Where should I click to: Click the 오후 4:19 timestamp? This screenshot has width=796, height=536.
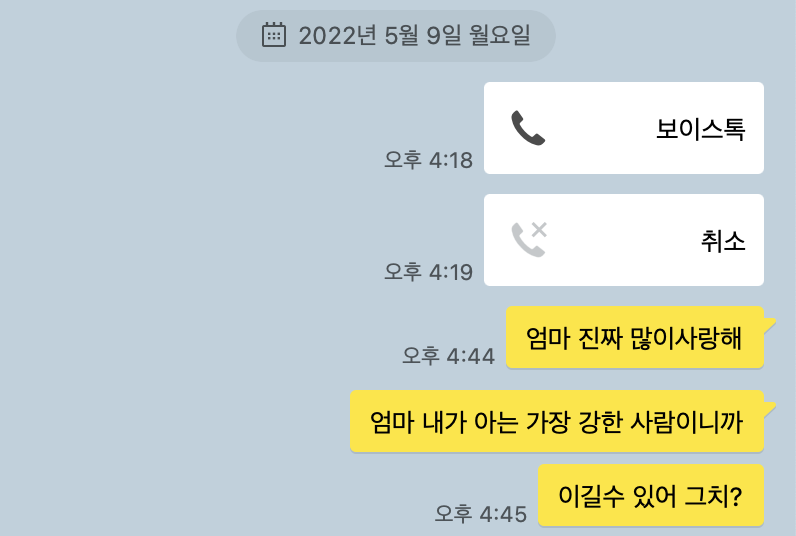428,272
